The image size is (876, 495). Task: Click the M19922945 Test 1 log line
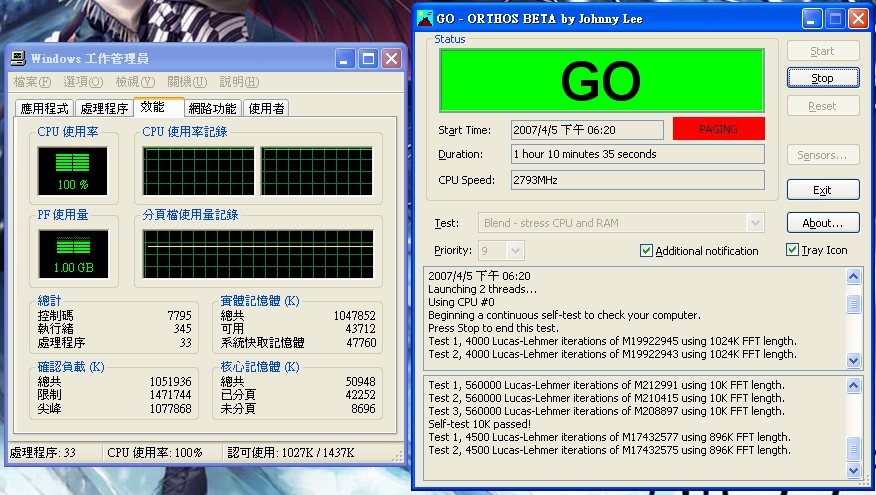[612, 341]
